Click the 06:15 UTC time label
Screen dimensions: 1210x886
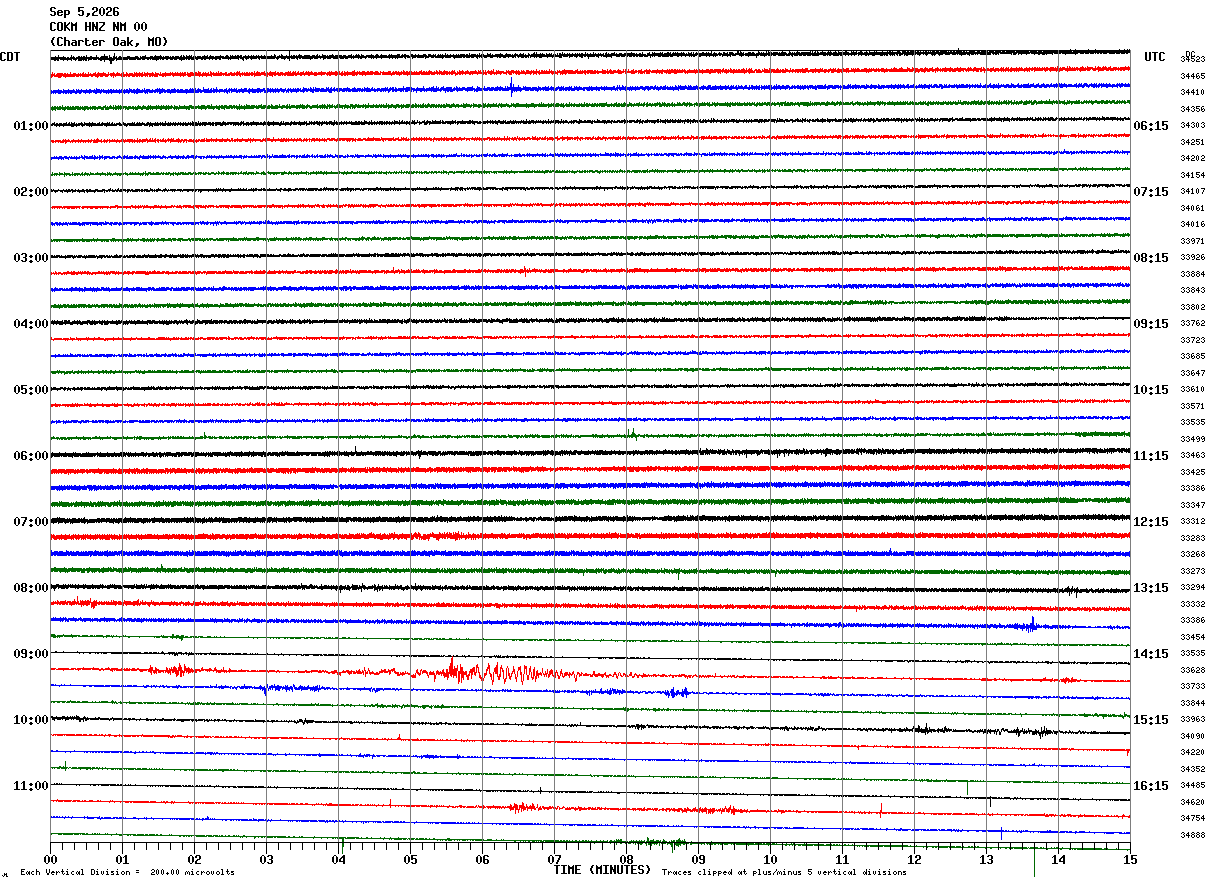click(1151, 125)
